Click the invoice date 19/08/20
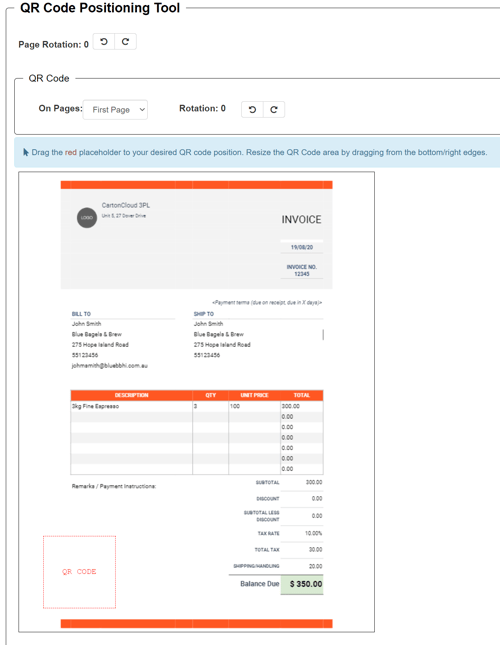The width and height of the screenshot is (500, 645). (302, 247)
